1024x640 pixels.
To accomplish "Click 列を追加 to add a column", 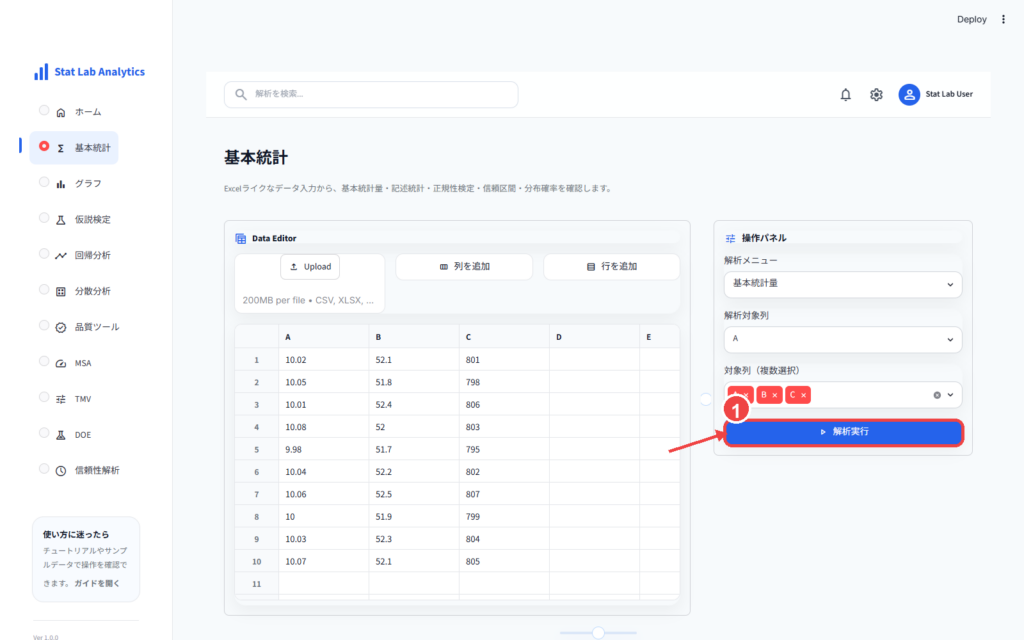I will (464, 266).
